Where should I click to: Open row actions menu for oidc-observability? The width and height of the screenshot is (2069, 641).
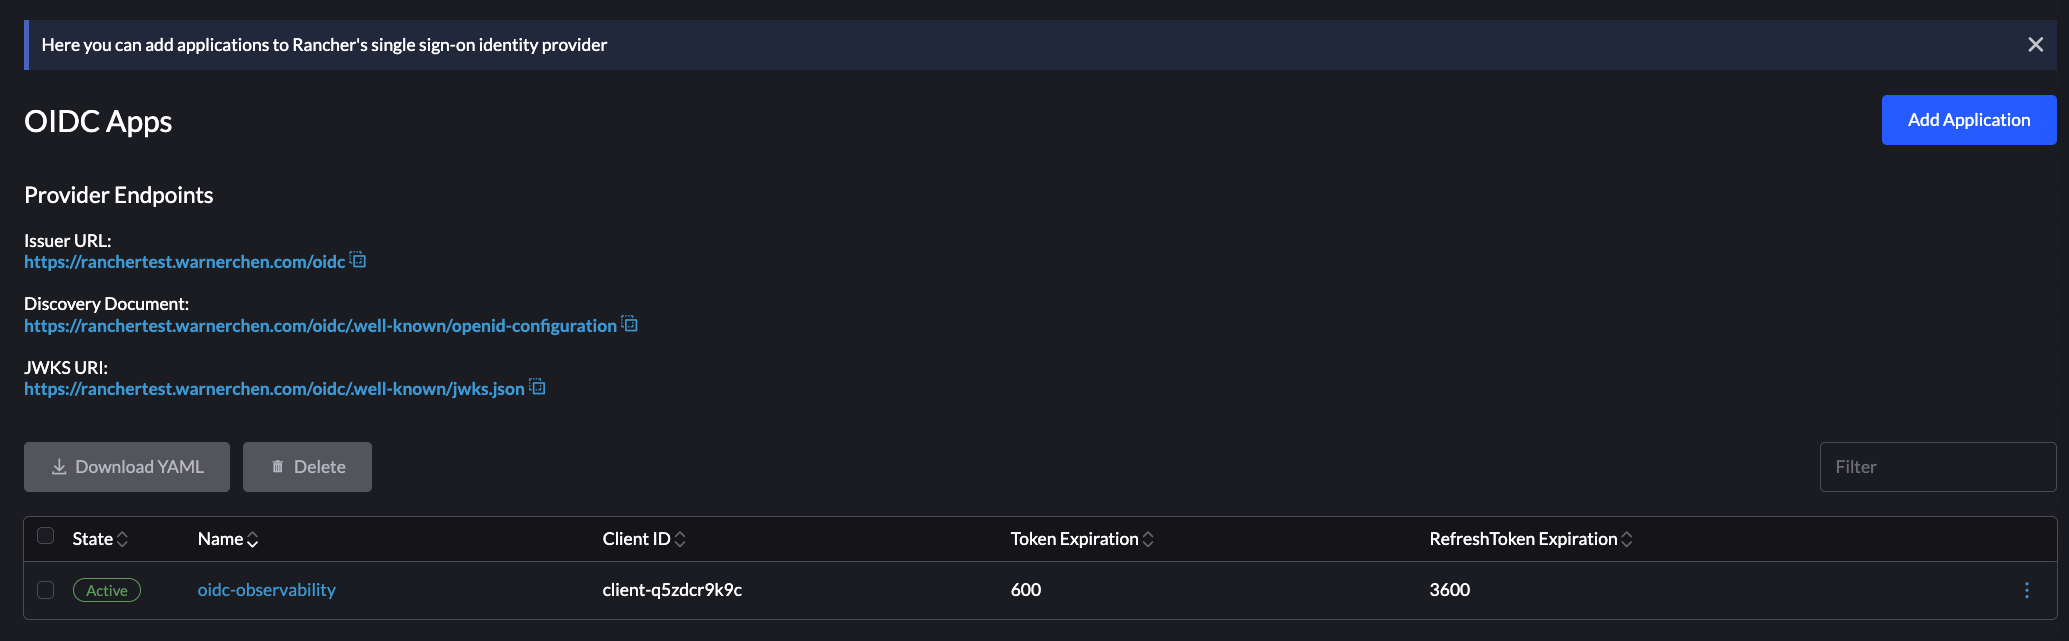(x=2027, y=590)
